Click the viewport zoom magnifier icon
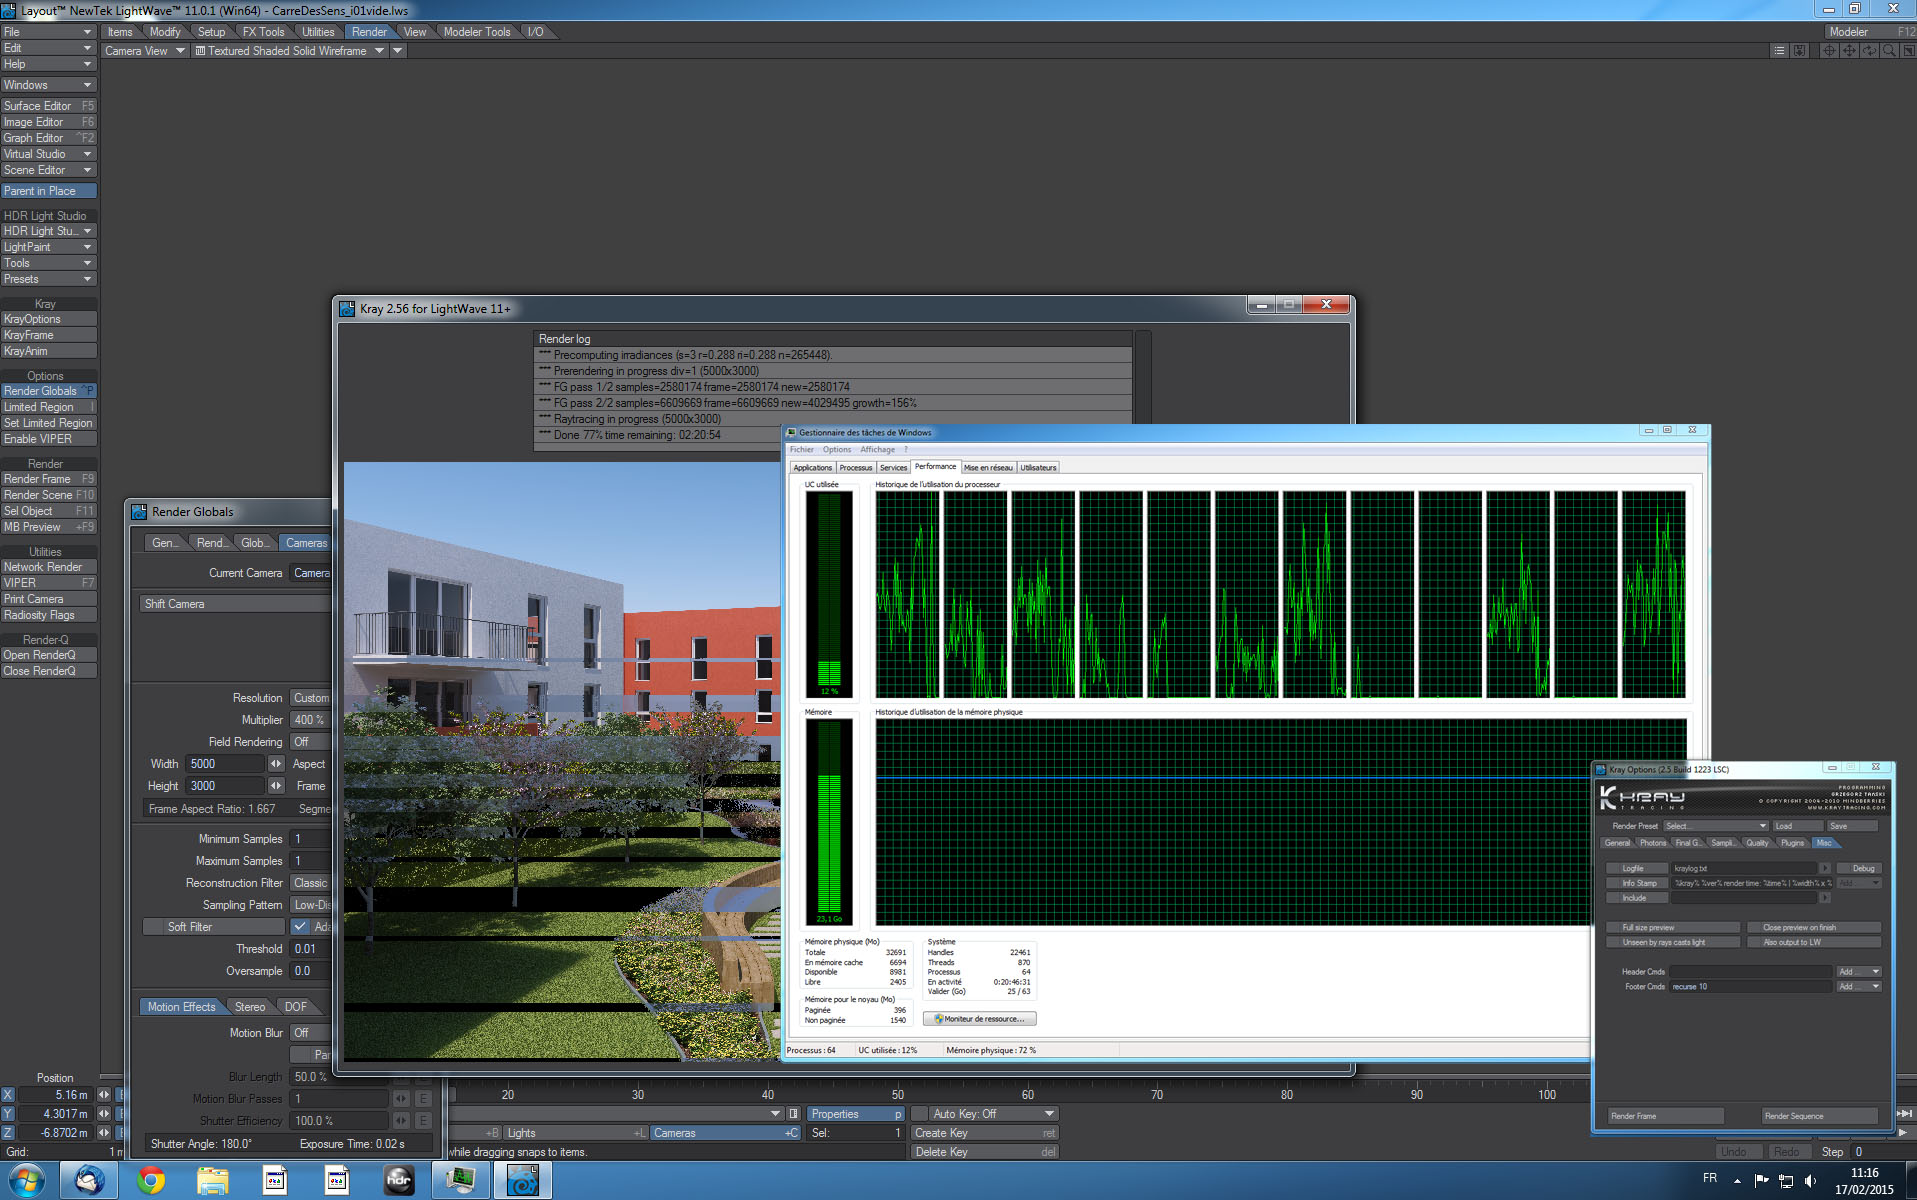This screenshot has width=1917, height=1200. click(1888, 51)
